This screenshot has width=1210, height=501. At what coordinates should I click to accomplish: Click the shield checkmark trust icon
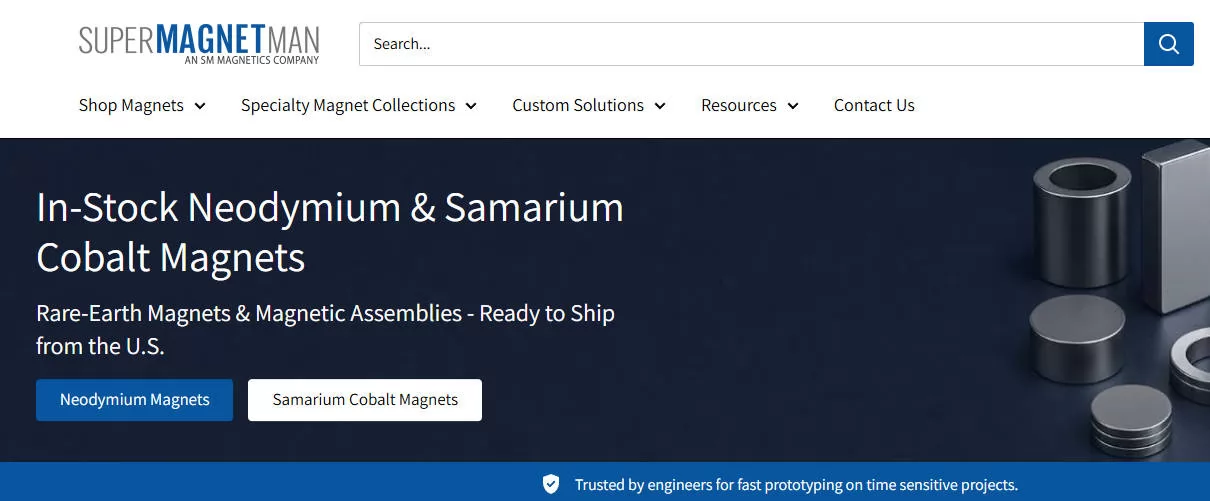tap(551, 484)
